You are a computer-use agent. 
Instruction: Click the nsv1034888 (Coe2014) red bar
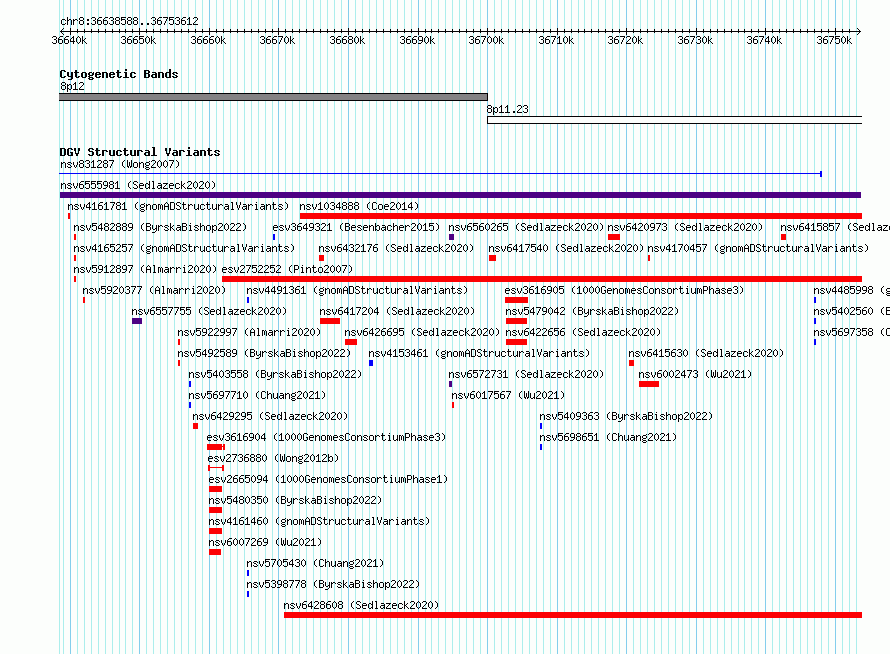(x=581, y=216)
